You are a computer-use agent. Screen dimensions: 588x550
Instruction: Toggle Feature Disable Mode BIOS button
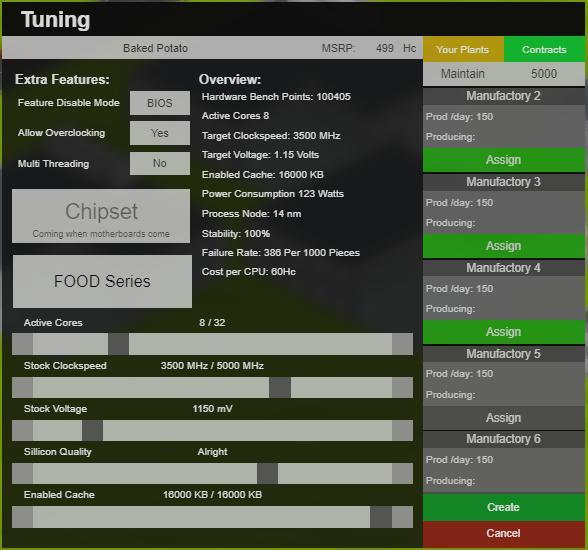160,103
